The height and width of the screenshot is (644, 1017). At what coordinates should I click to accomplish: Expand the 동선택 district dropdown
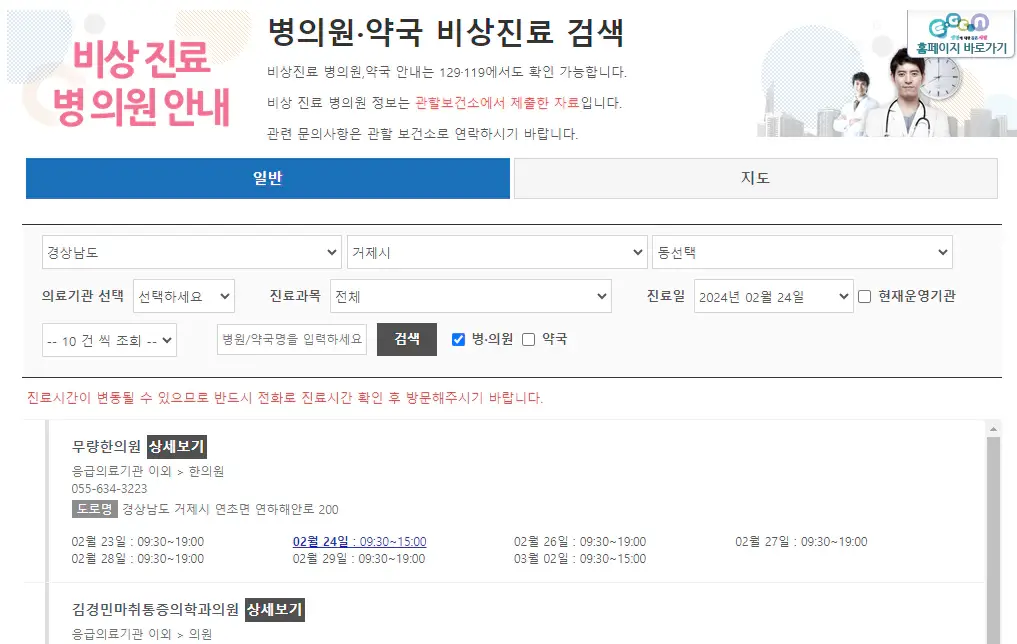tap(805, 251)
